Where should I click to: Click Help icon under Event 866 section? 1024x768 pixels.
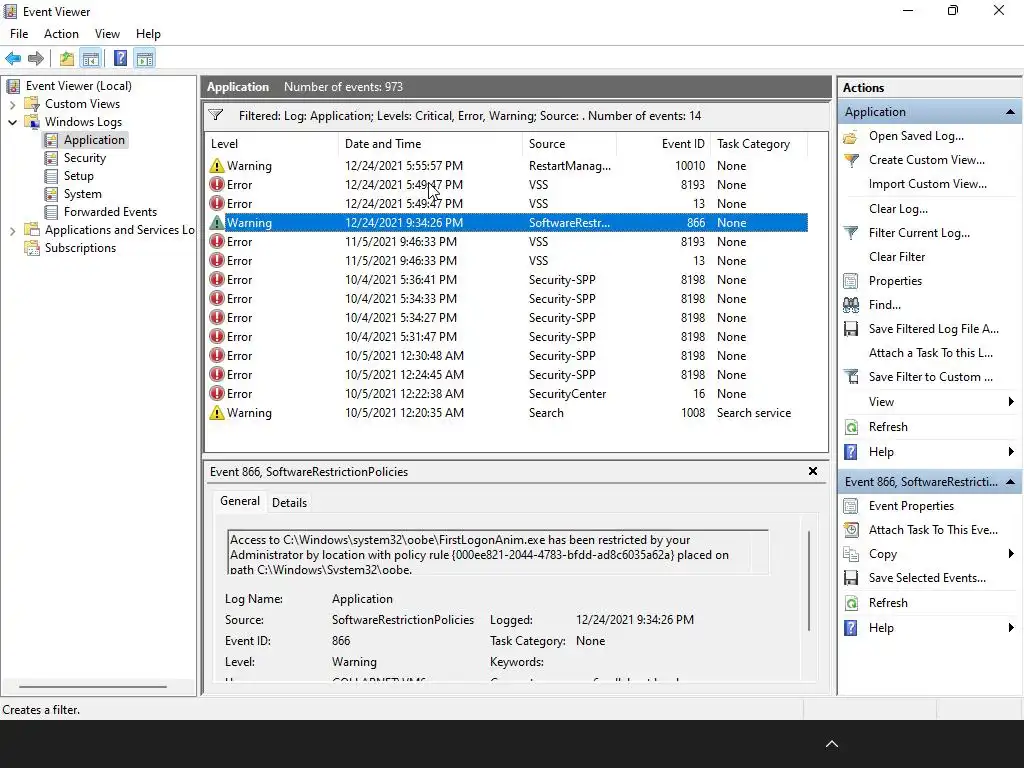tap(850, 628)
